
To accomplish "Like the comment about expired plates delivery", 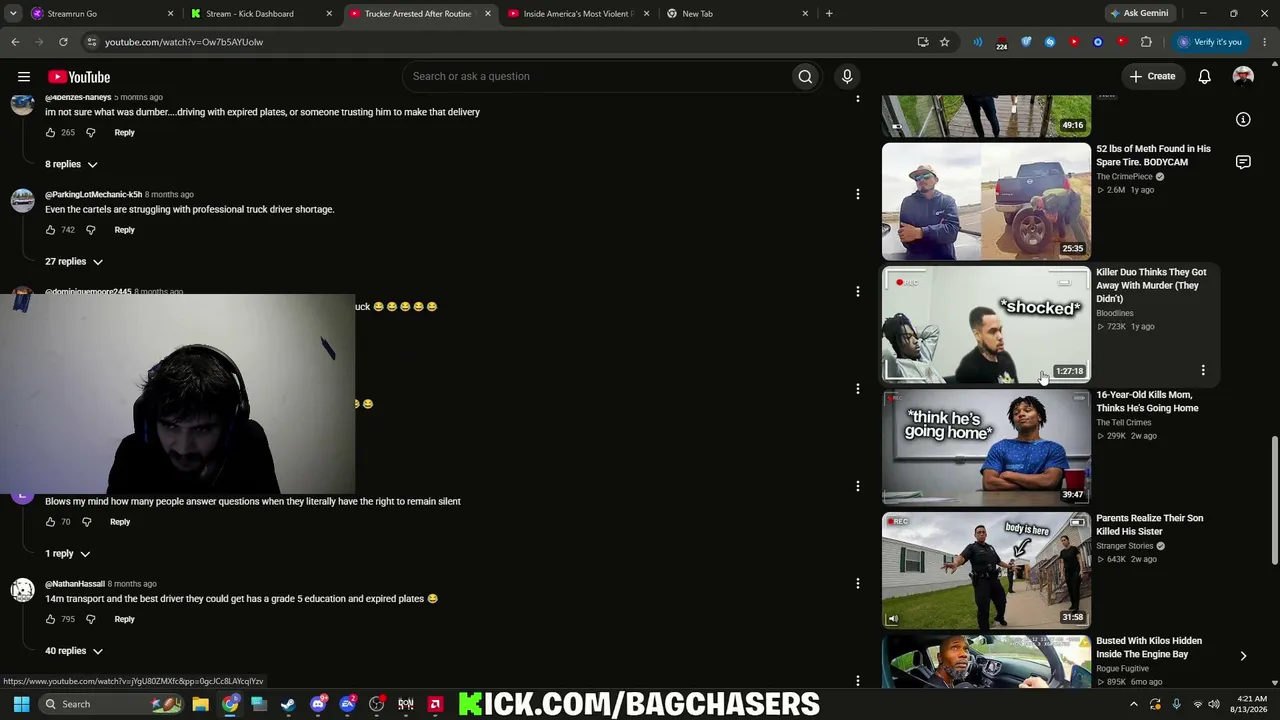I will click(x=50, y=133).
